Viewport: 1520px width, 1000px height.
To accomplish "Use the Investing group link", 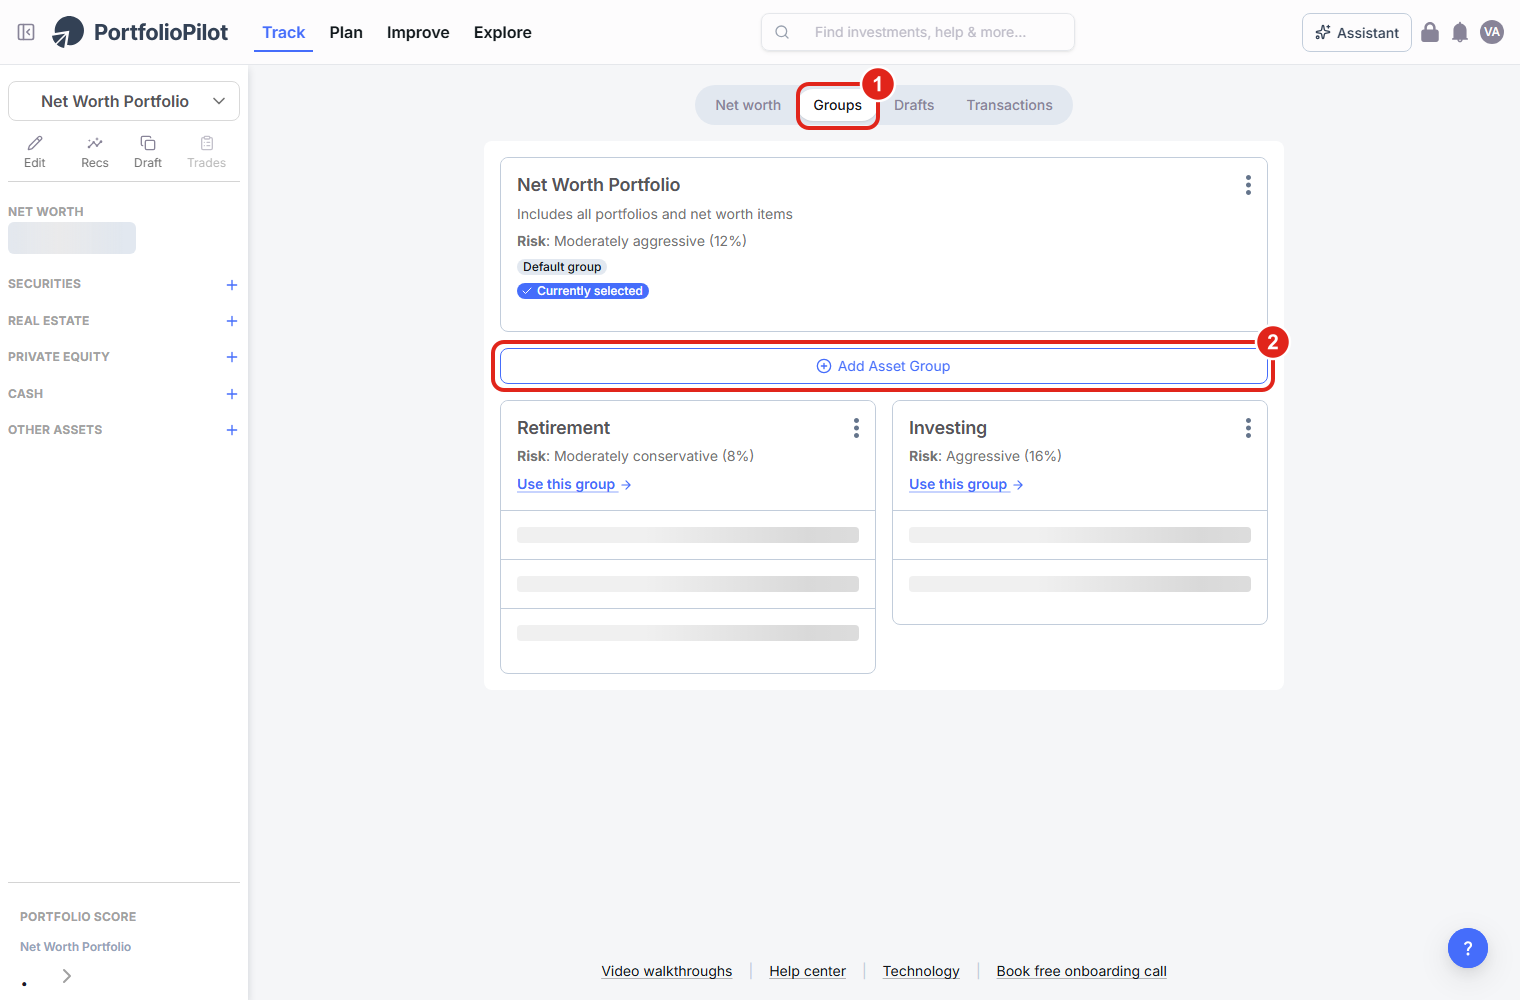I will tap(966, 484).
